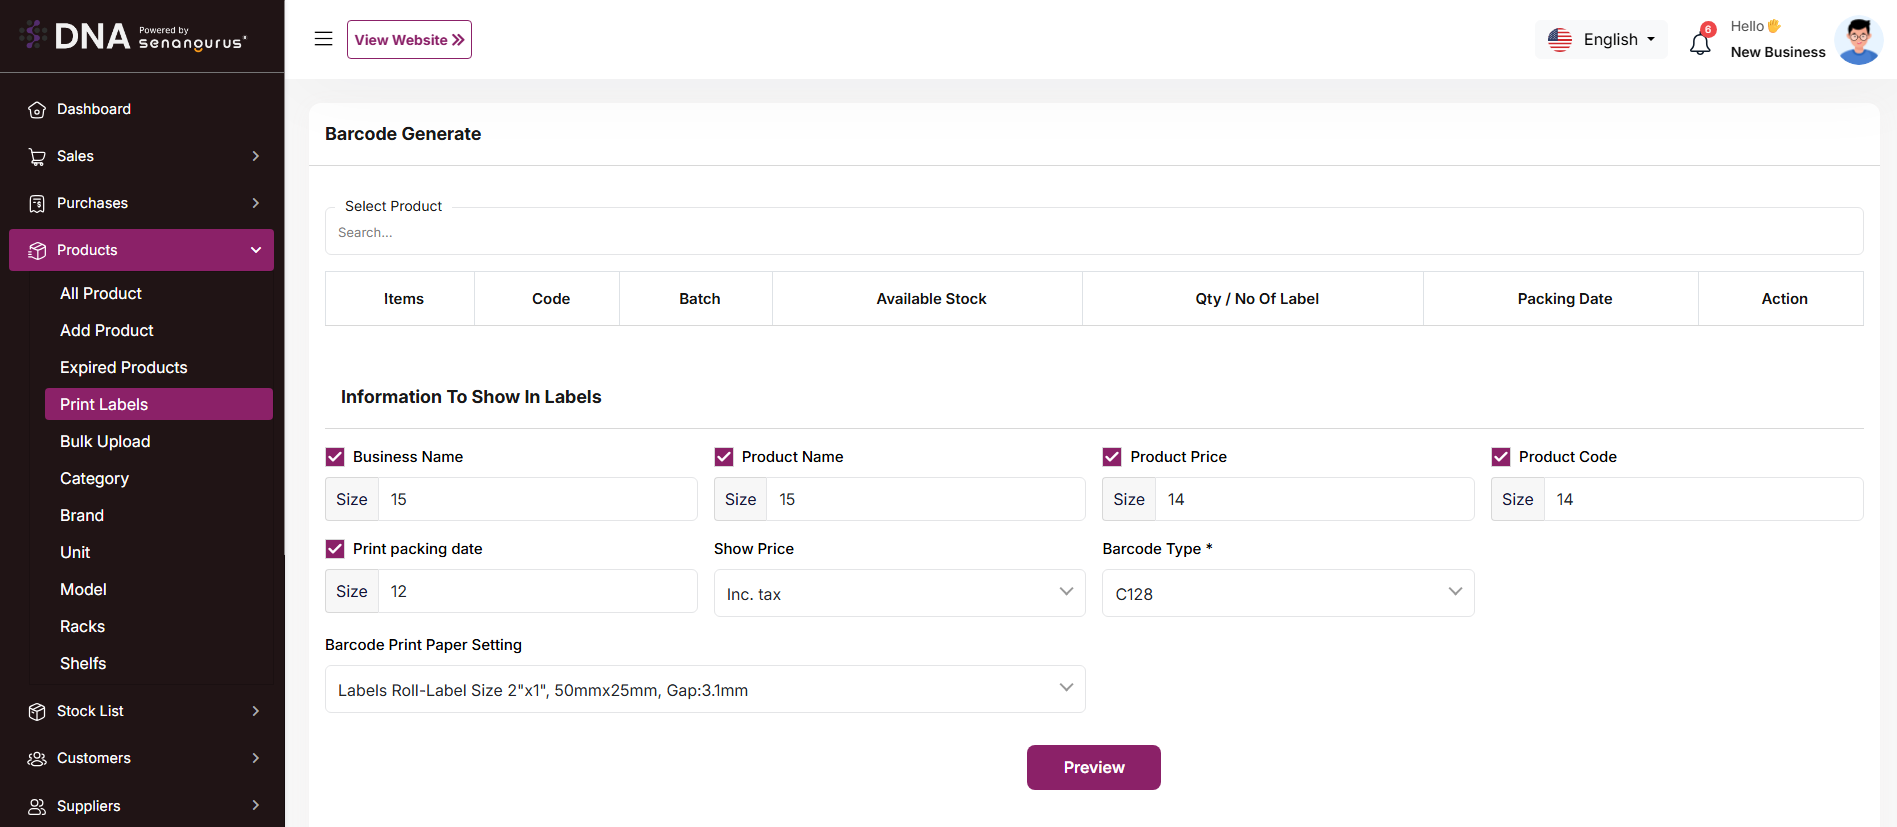Click the Select Product search field
Image resolution: width=1897 pixels, height=827 pixels.
click(1093, 232)
